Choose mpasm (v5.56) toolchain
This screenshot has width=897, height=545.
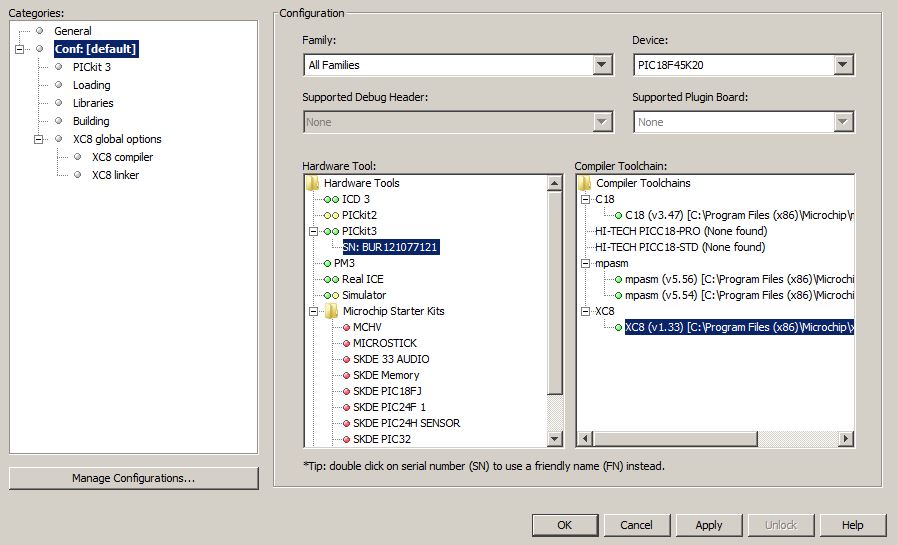click(x=739, y=279)
